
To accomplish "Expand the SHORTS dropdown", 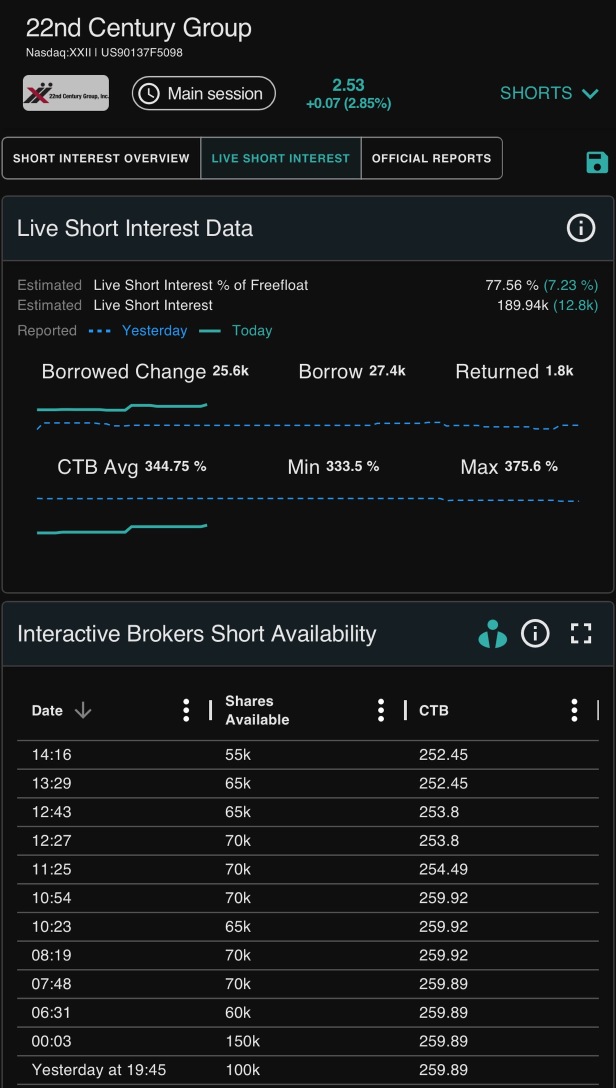I will point(549,93).
